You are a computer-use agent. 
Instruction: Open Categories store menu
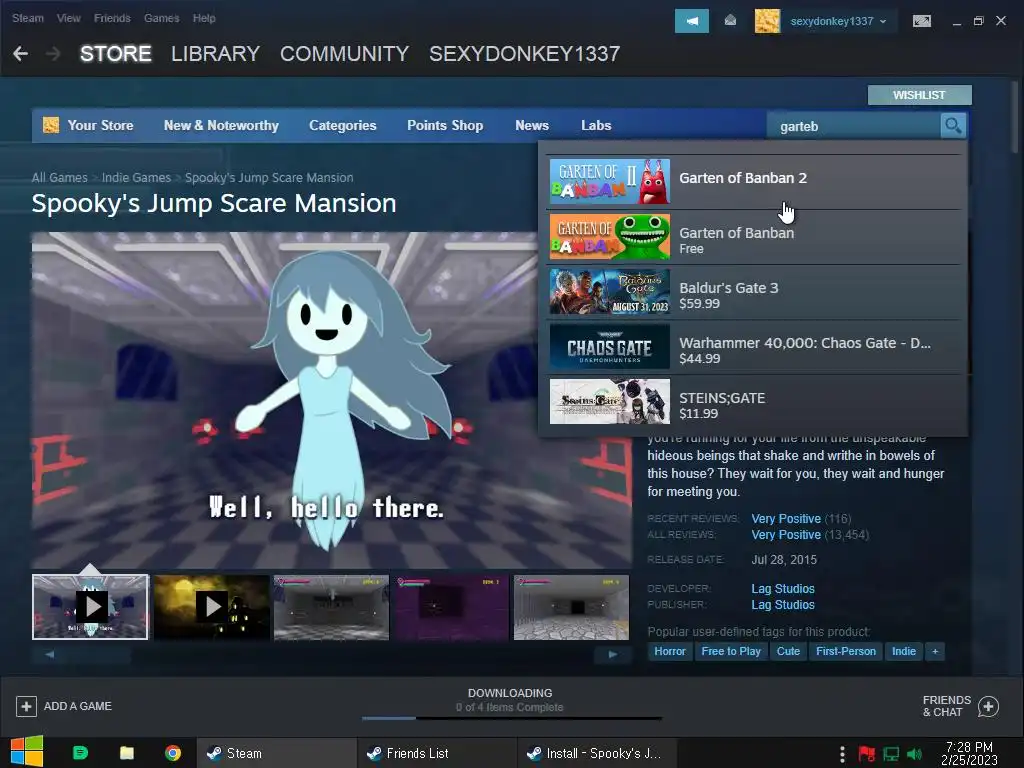pos(342,125)
